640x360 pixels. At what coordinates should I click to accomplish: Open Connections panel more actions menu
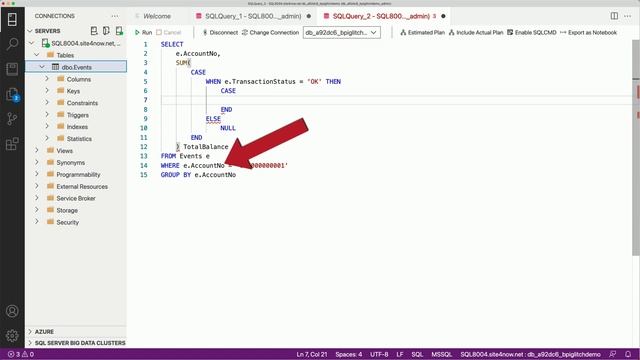click(115, 16)
